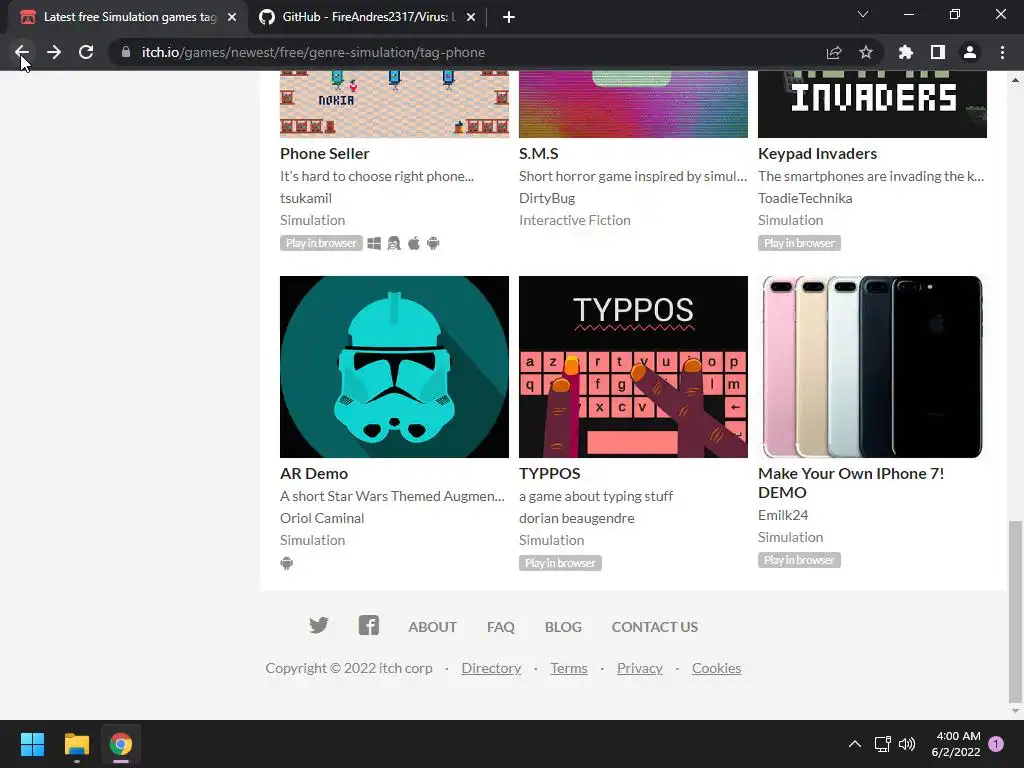
Task: Open the tab search chevron
Action: click(863, 14)
